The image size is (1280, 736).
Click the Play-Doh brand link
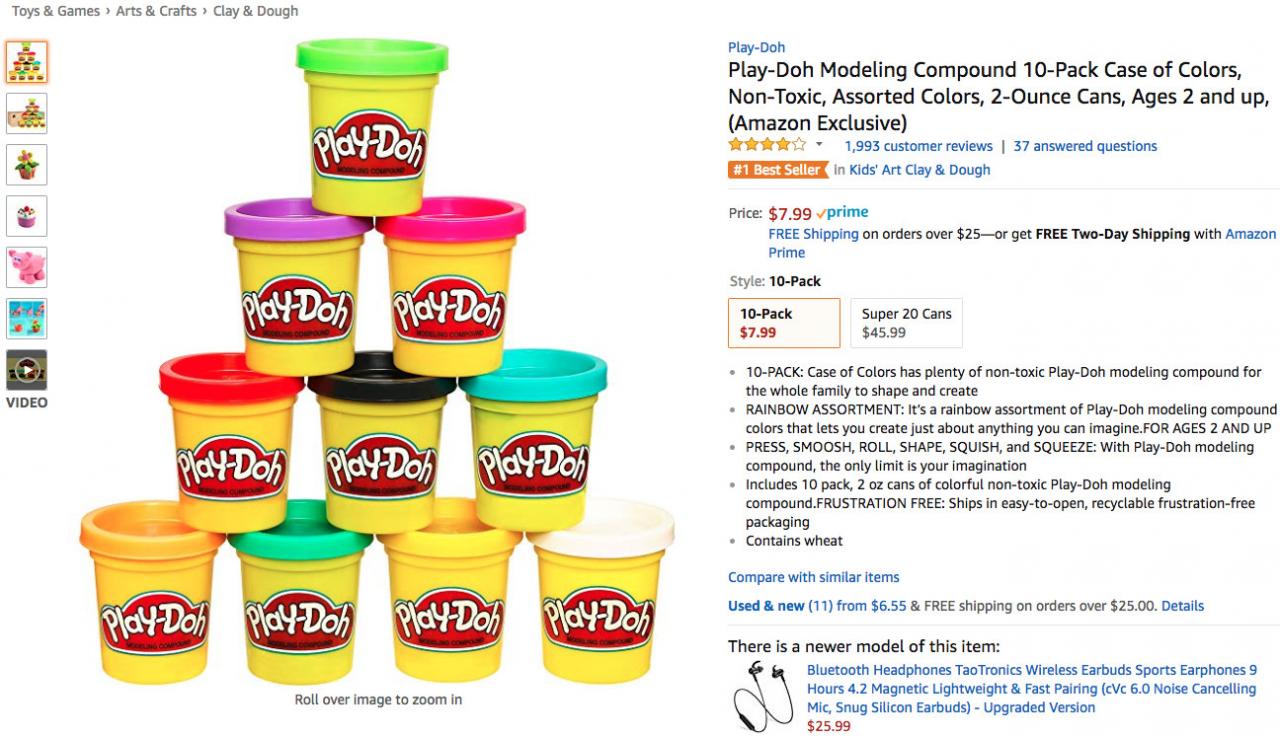[756, 47]
